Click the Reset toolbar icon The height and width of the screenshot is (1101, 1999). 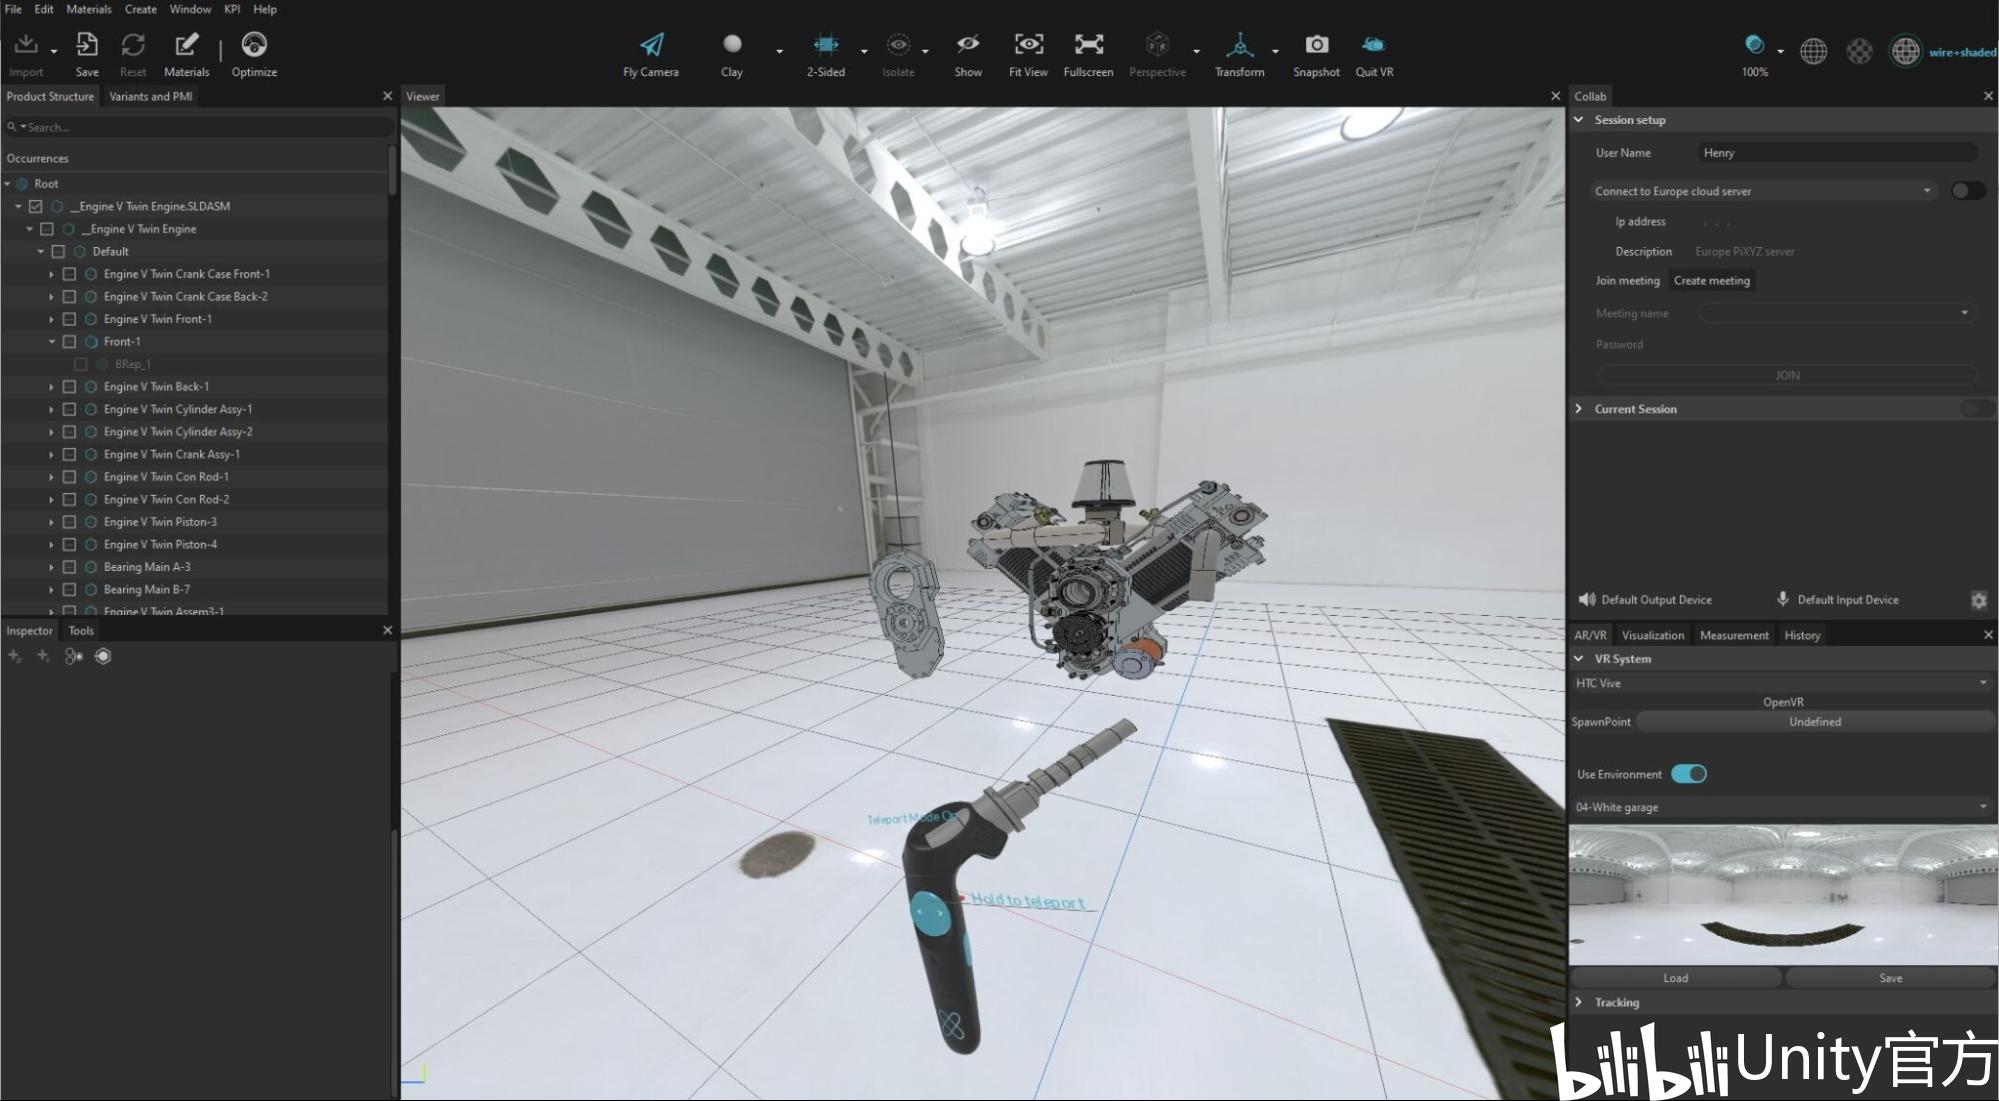[133, 45]
